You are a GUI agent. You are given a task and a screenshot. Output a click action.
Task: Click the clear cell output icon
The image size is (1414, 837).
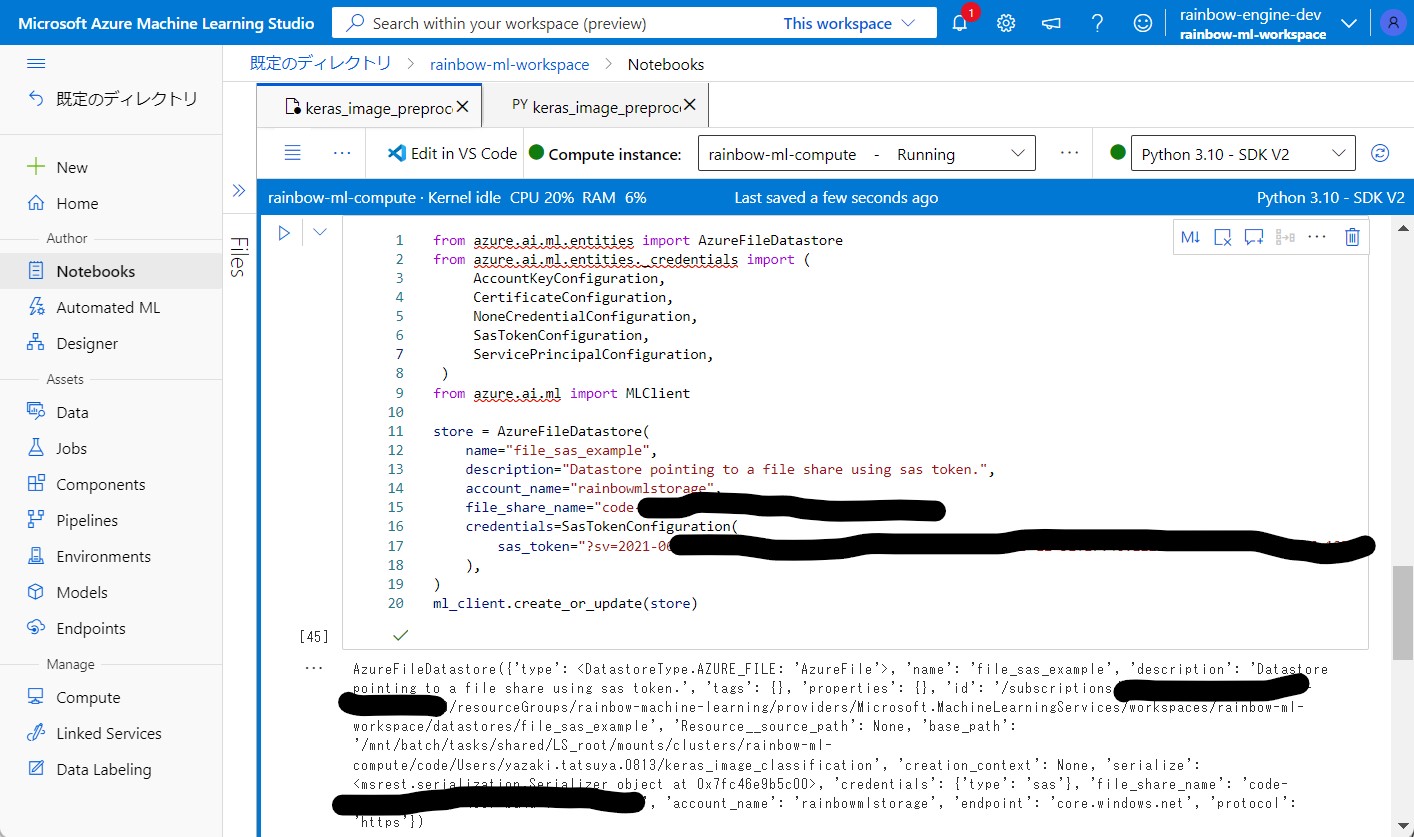(x=1222, y=237)
